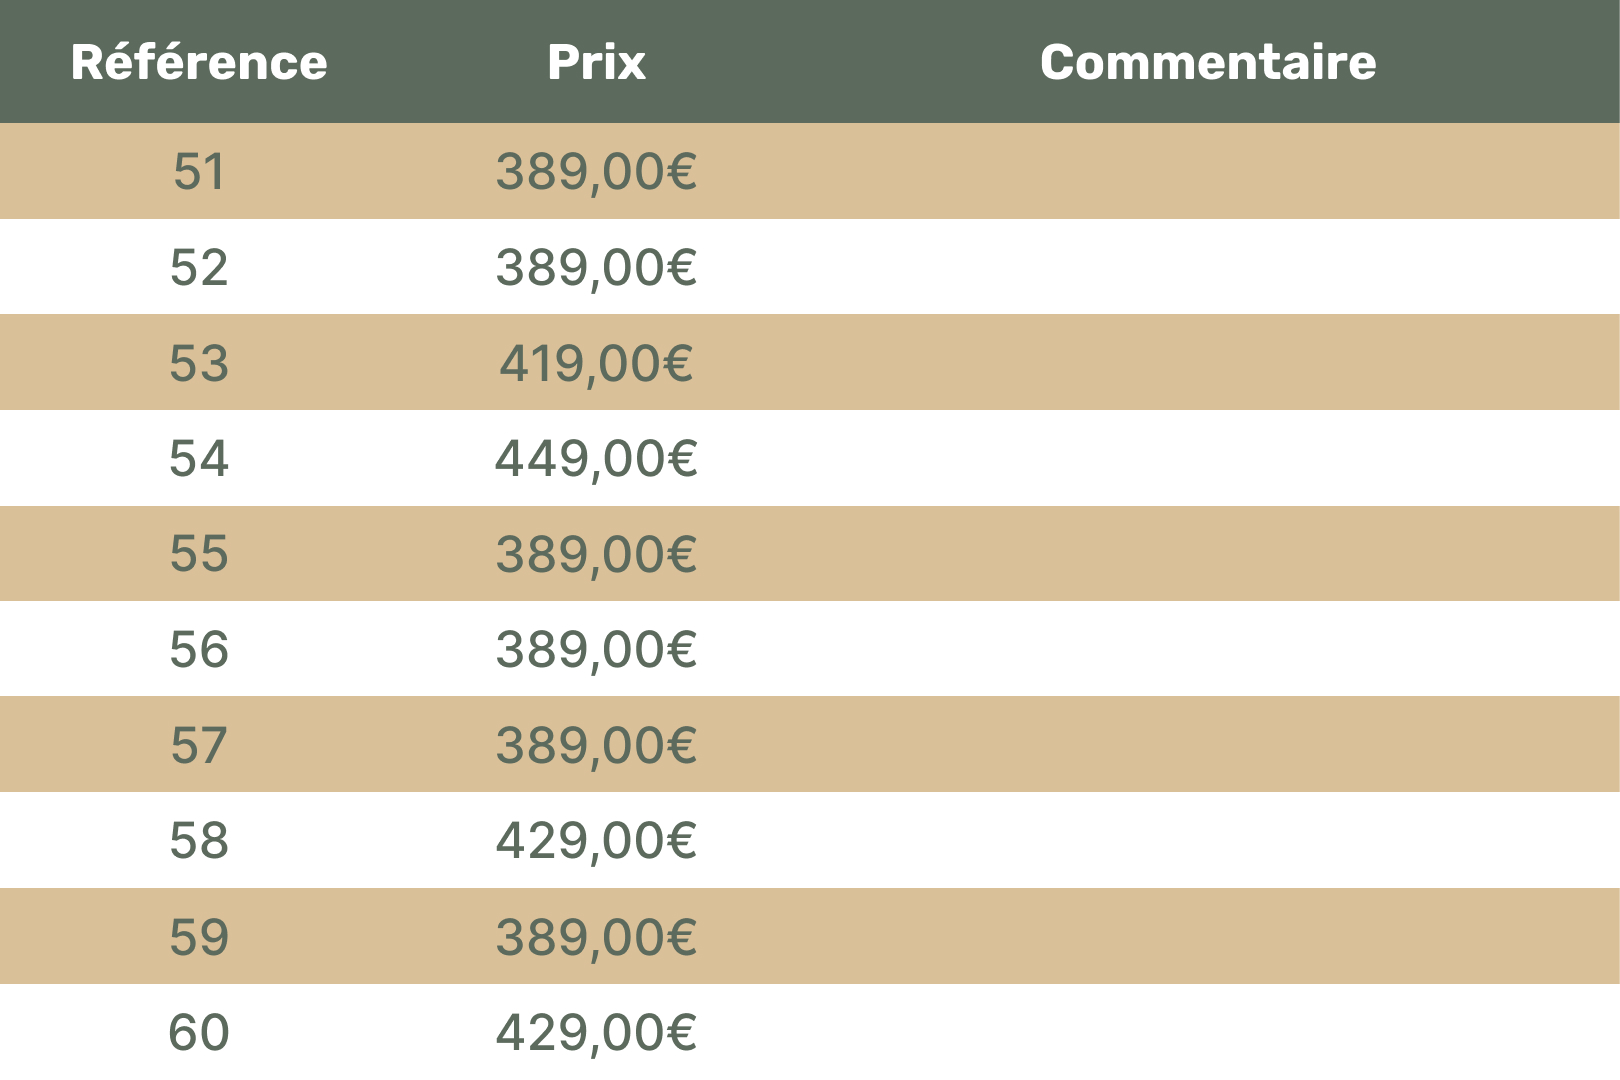This screenshot has height=1080, width=1620.
Task: Click reference 57 cell
Action: tap(199, 745)
